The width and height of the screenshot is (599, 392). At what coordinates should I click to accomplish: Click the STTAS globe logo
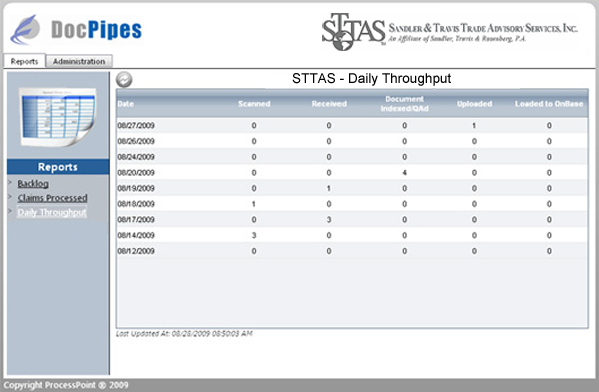[x=353, y=31]
